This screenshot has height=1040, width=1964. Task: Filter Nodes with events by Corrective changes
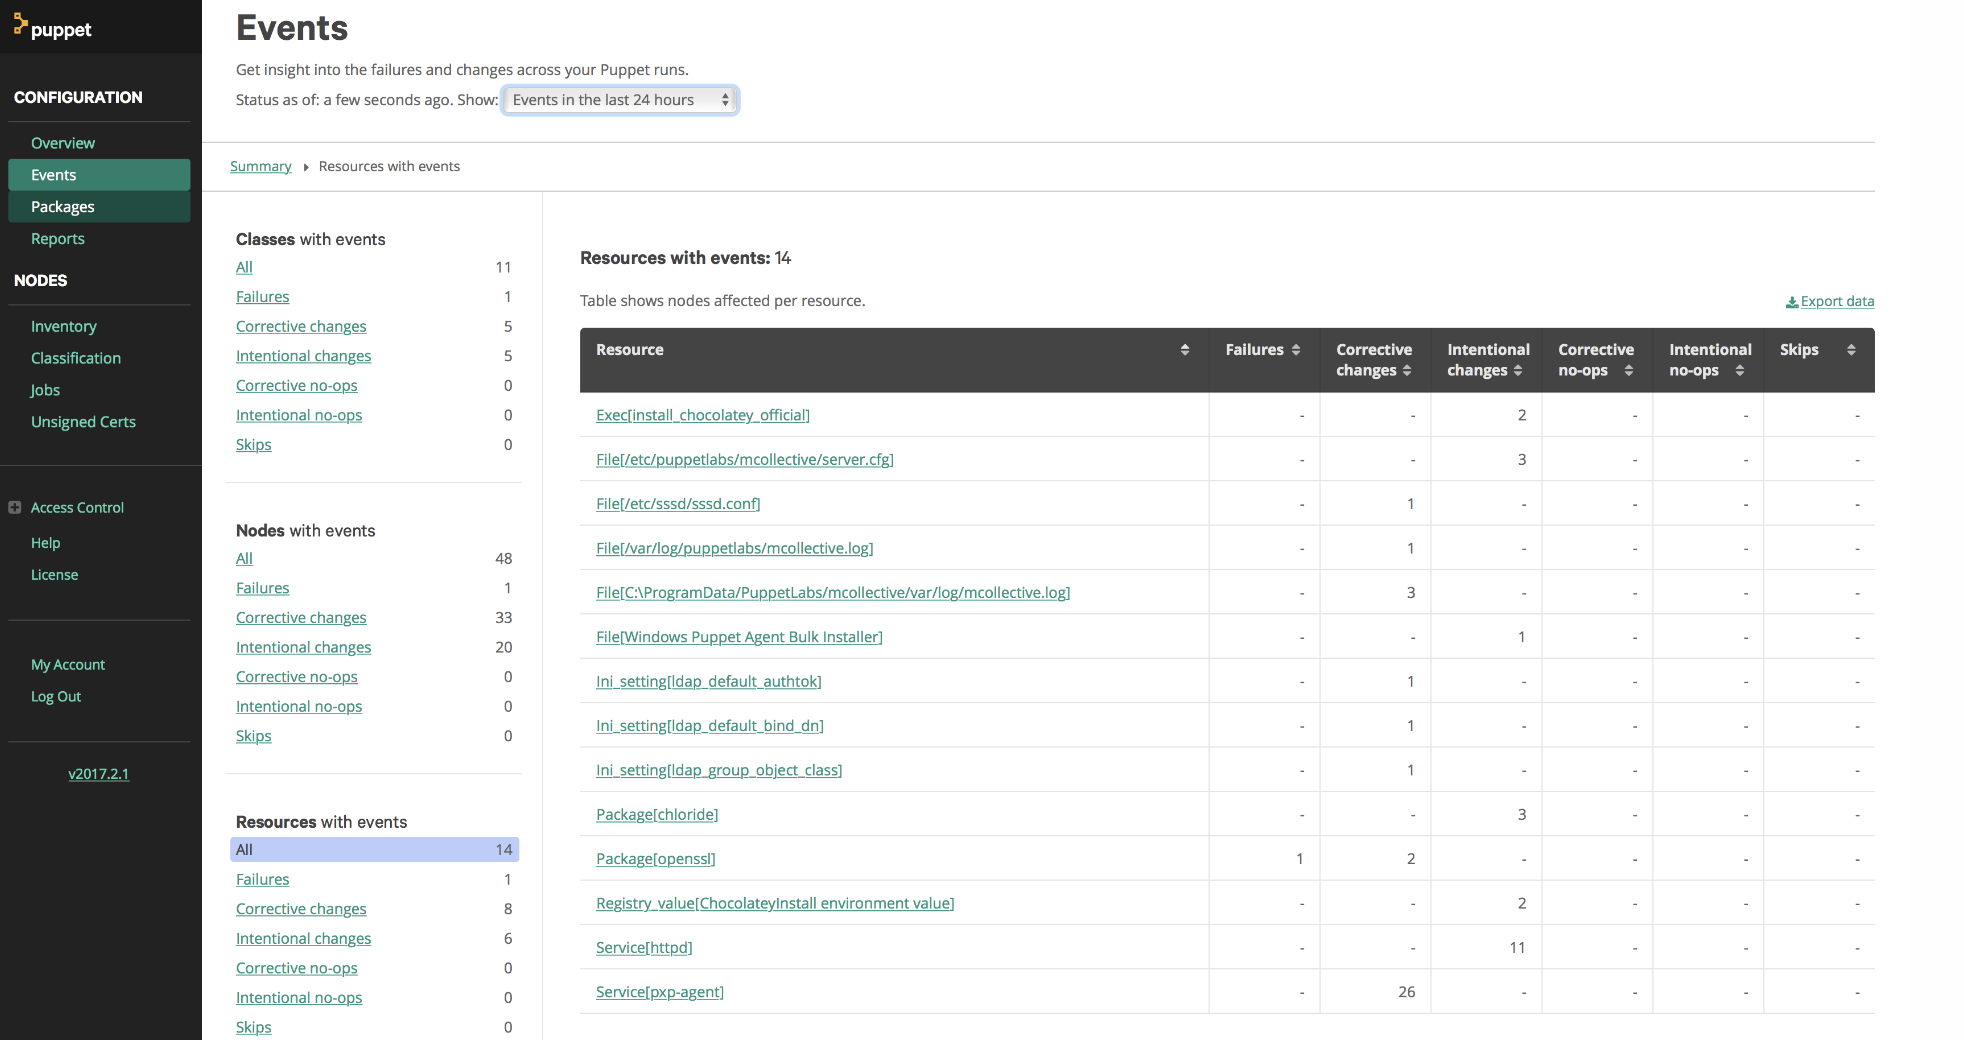coord(301,617)
